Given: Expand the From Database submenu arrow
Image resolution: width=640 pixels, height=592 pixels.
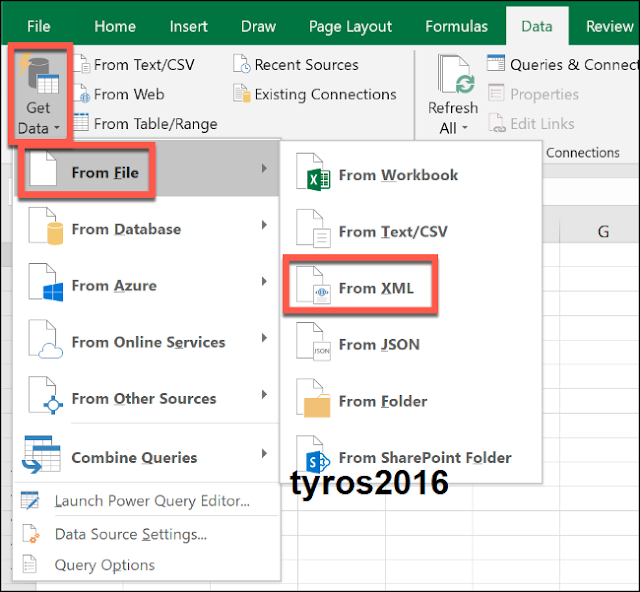Looking at the screenshot, I should click(x=264, y=225).
